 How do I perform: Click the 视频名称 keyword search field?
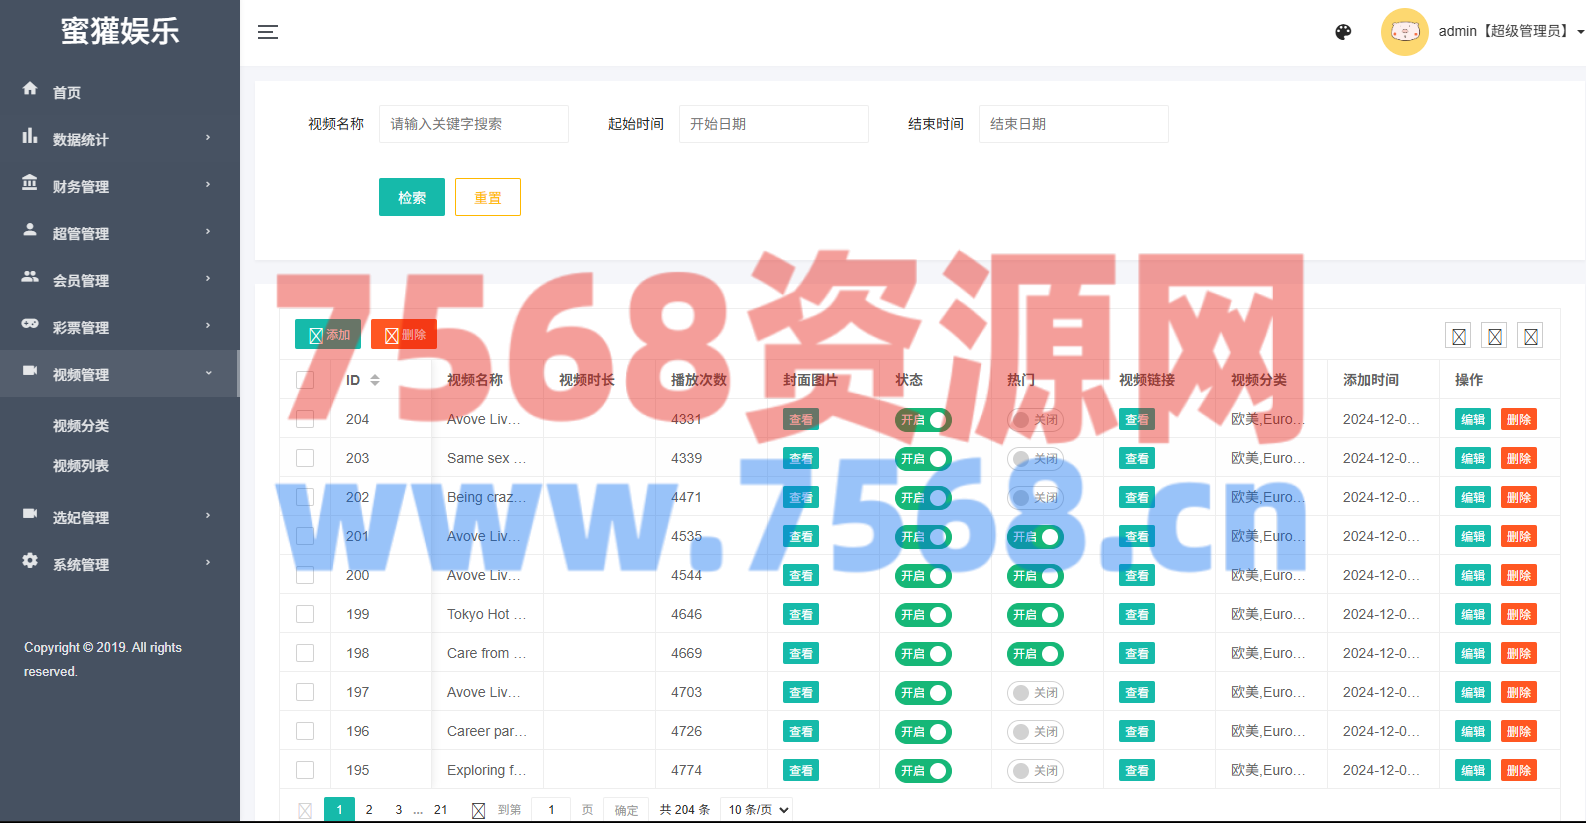point(474,124)
